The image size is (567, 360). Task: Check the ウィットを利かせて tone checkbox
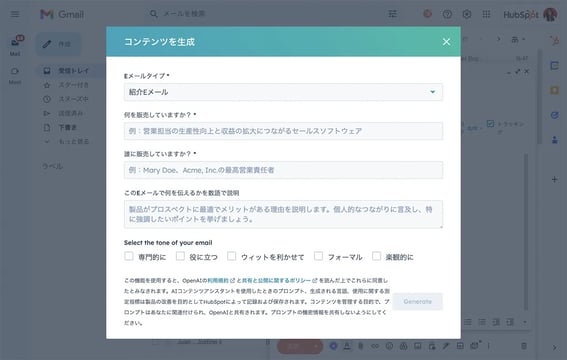231,256
